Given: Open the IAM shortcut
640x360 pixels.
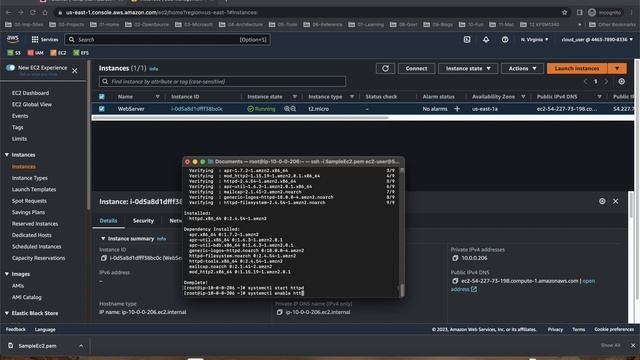Looking at the screenshot, I should 36,53.
